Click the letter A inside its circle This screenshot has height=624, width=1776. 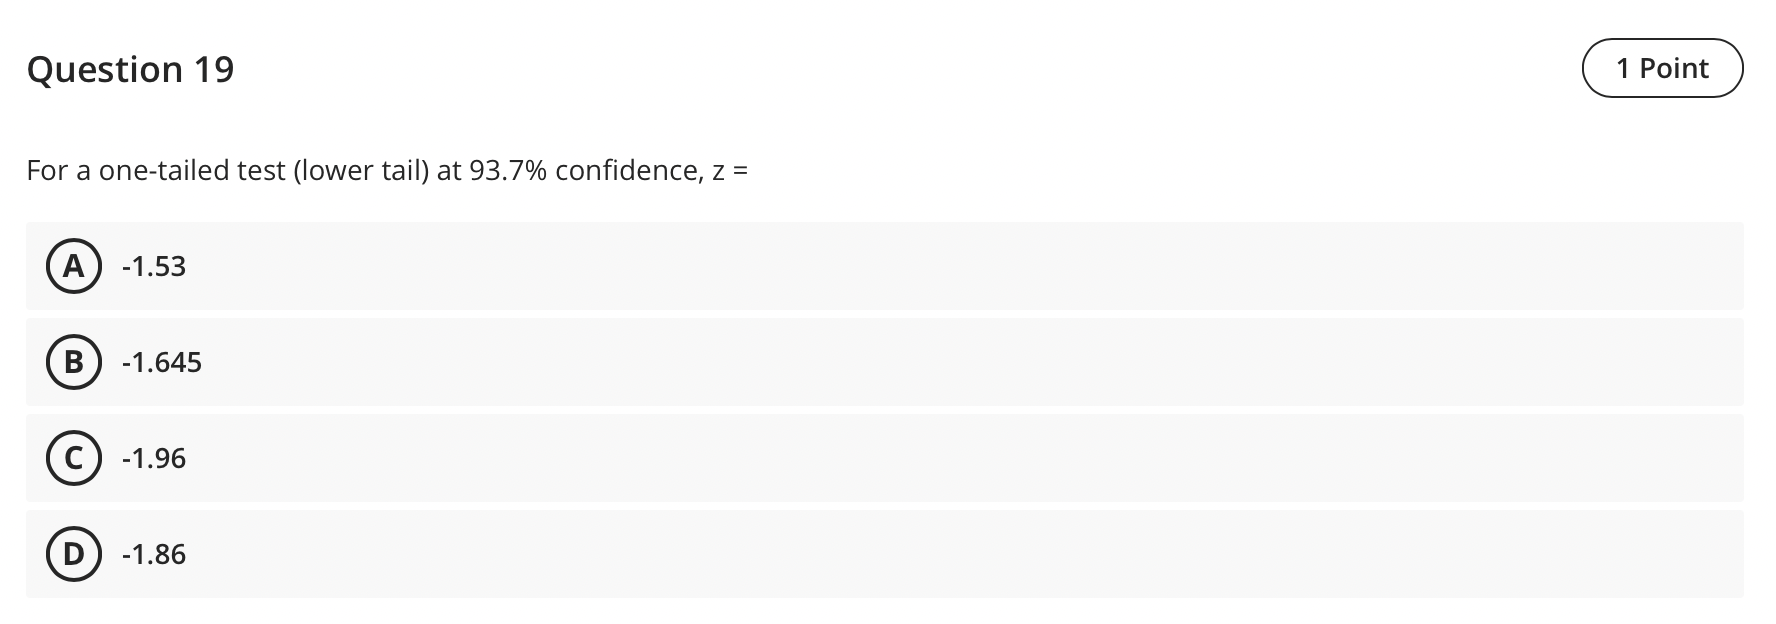(x=73, y=266)
